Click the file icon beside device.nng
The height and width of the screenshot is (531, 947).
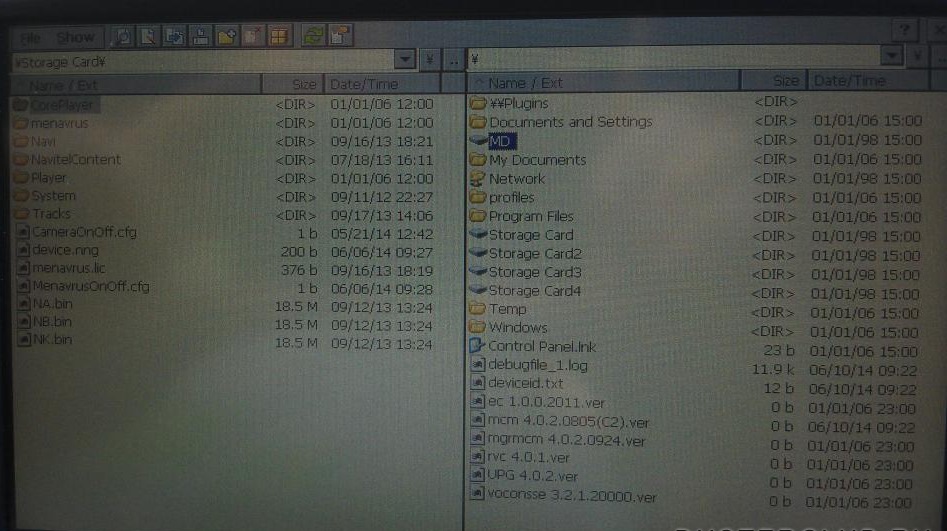pos(24,250)
